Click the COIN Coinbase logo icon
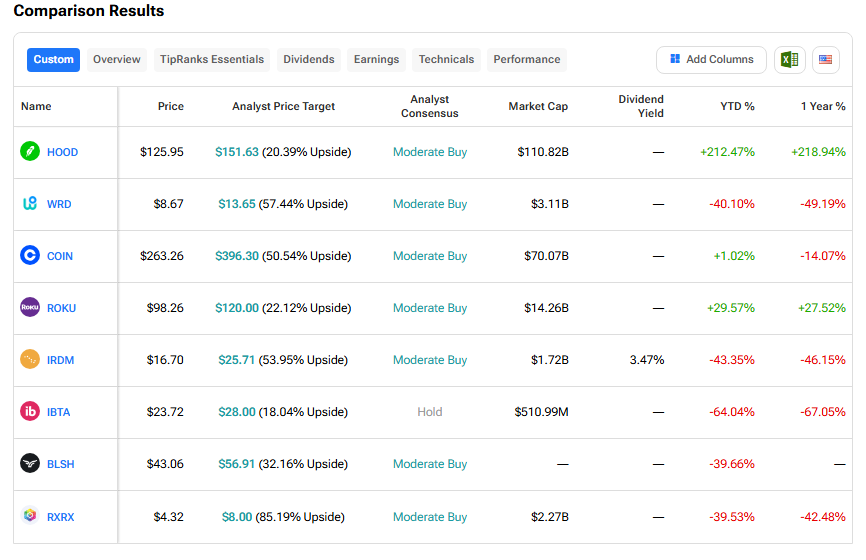The height and width of the screenshot is (560, 866). 30,256
